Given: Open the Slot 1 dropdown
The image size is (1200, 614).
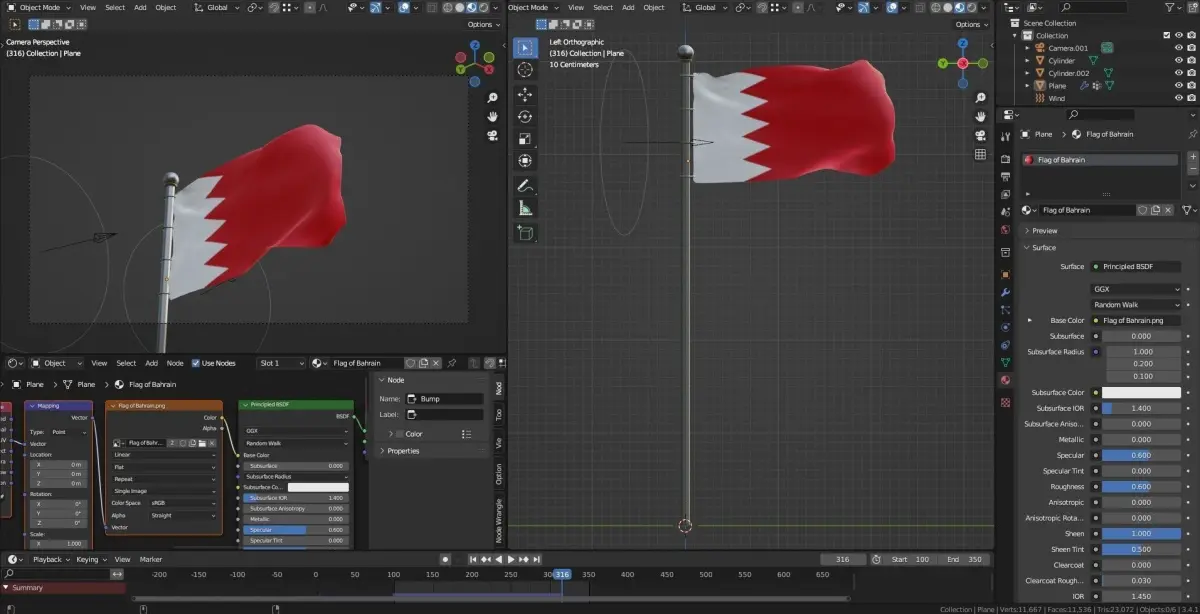Looking at the screenshot, I should [x=281, y=363].
